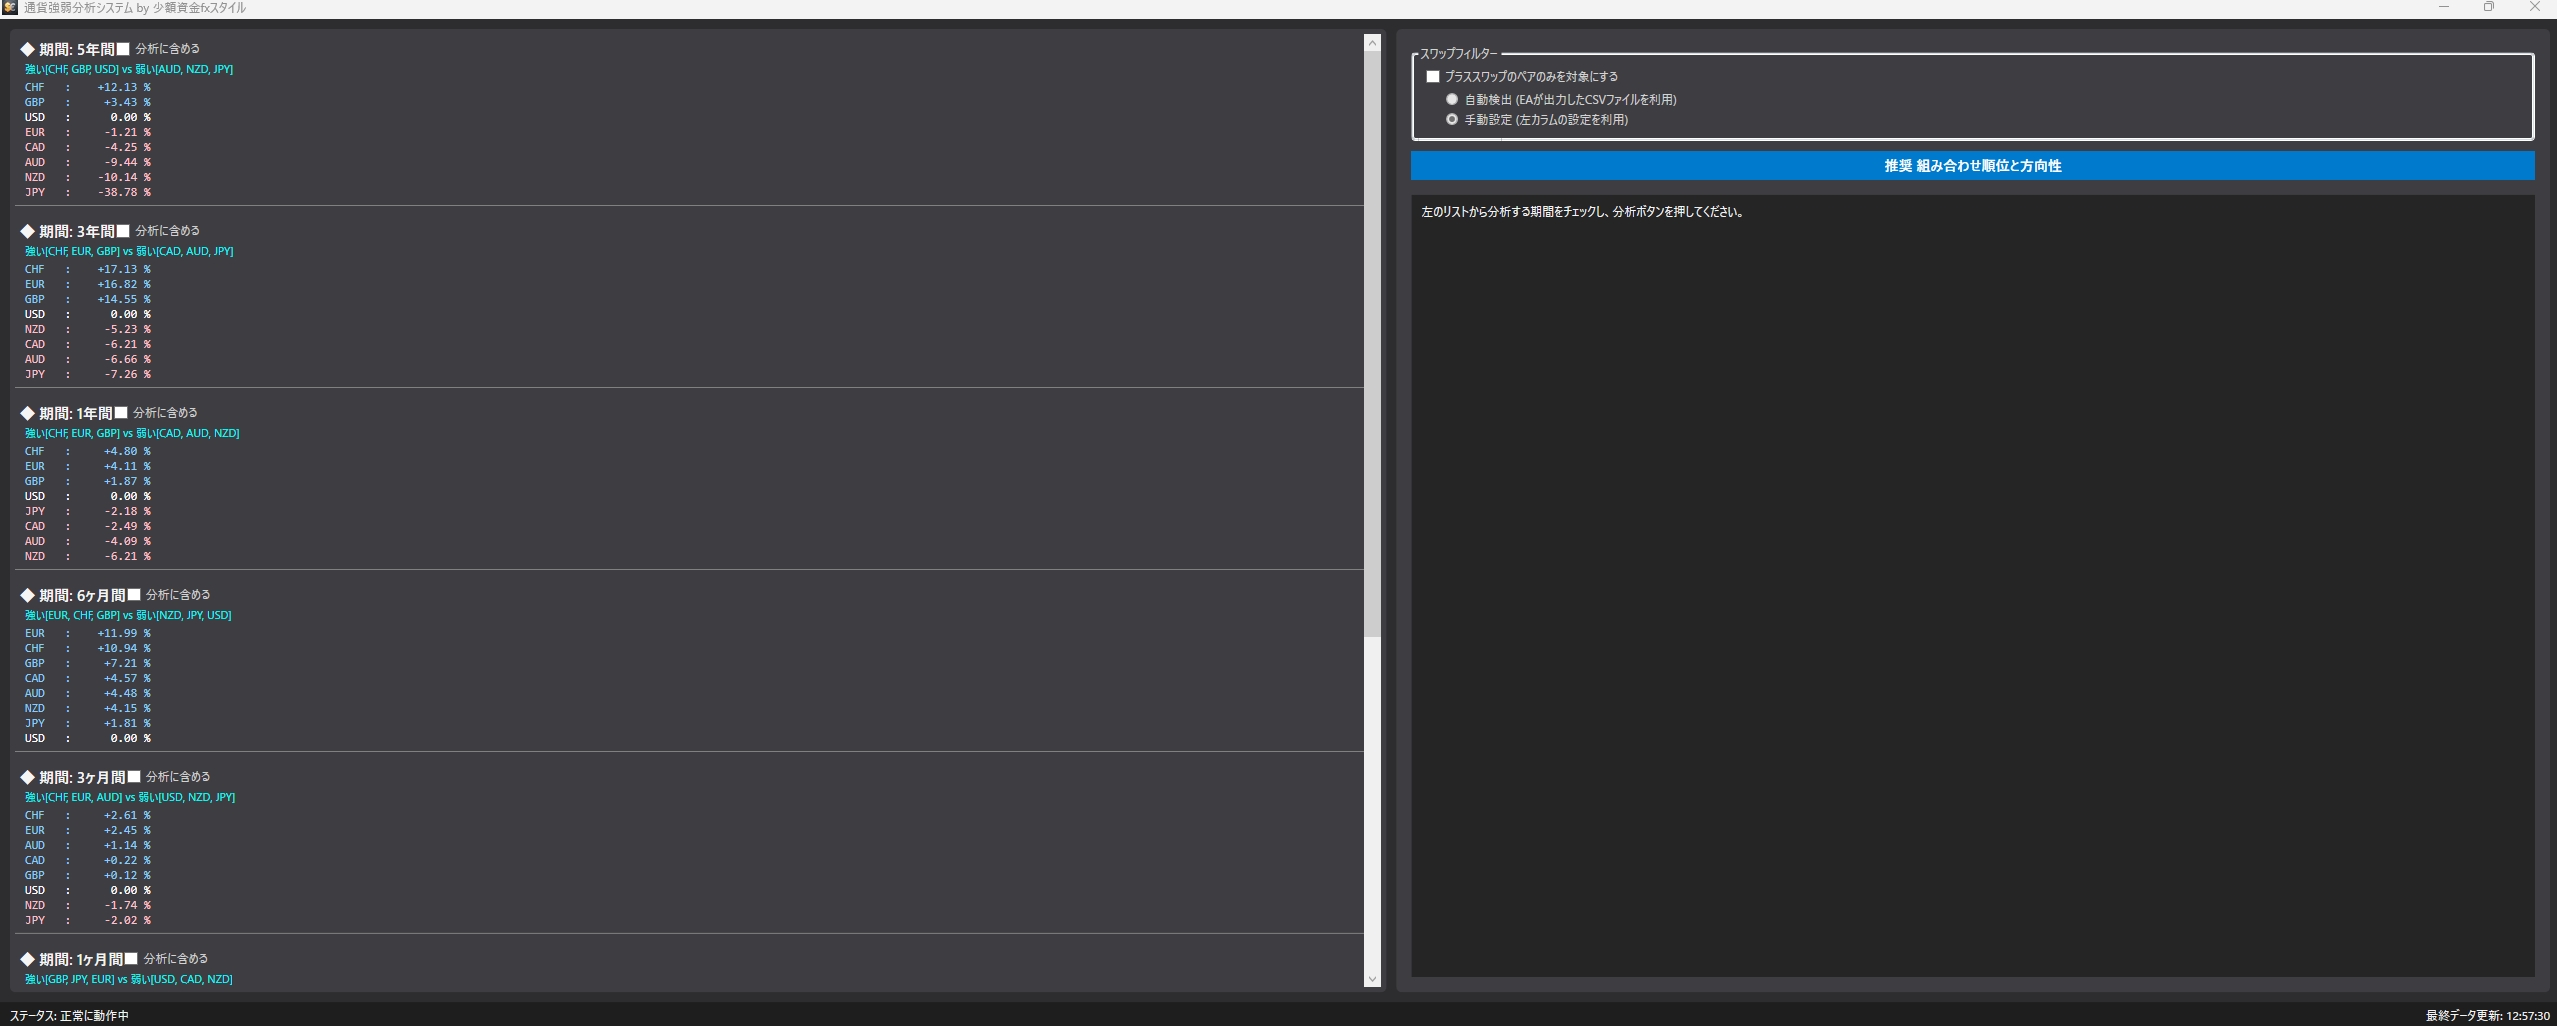Click the EUR +11.99 % row

pyautogui.click(x=88, y=633)
